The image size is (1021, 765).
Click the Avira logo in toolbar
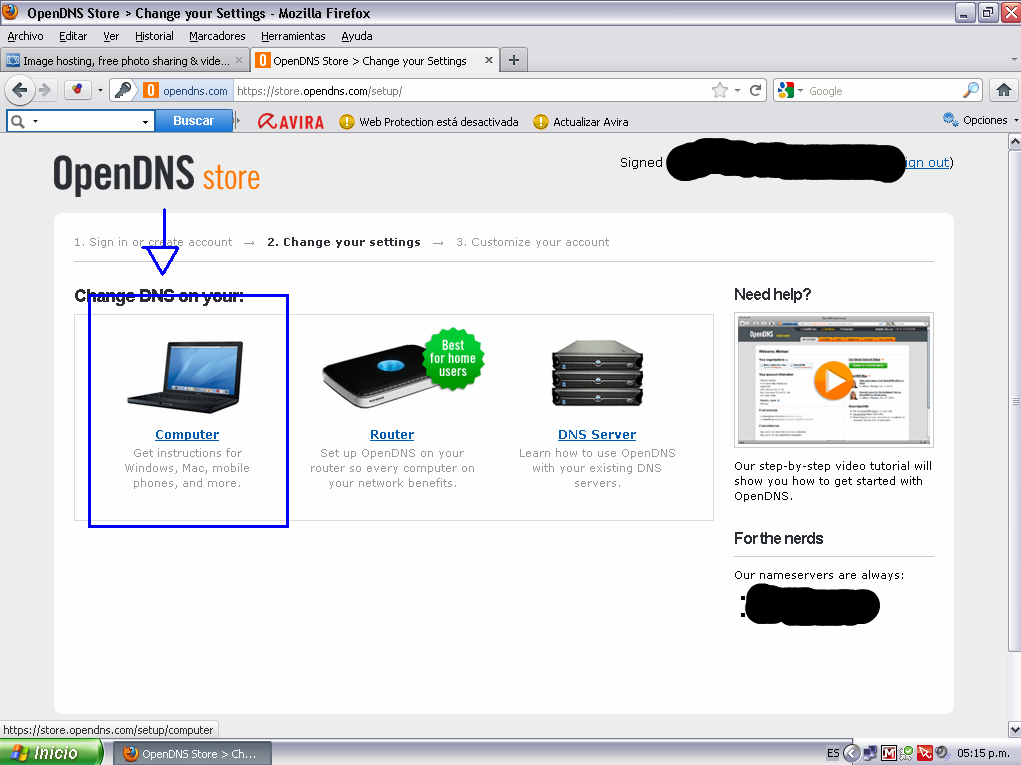click(290, 122)
